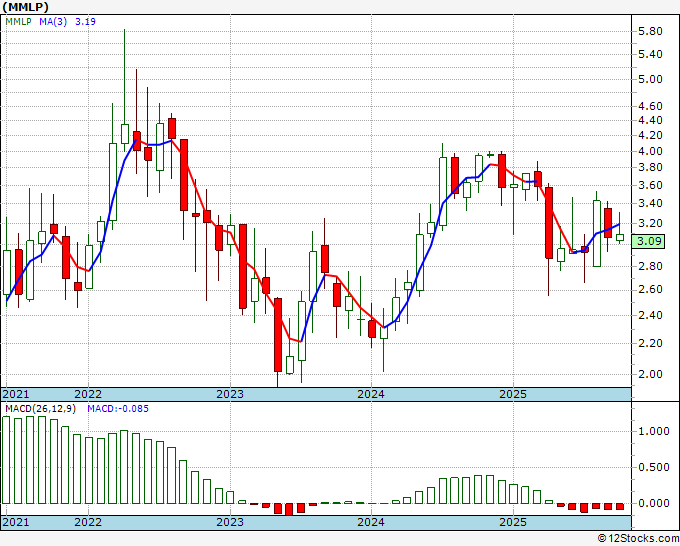The width and height of the screenshot is (680, 546).
Task: Click 2021 on the MACD panel timeline
Action: (x=16, y=522)
